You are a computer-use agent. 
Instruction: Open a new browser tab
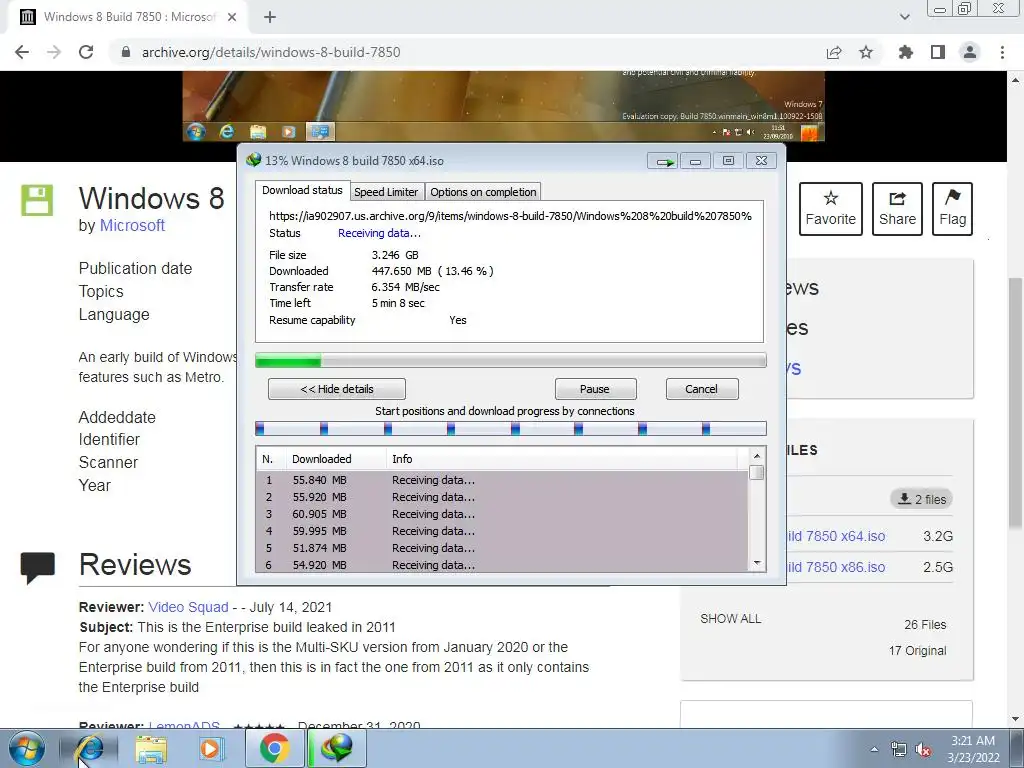[x=270, y=17]
